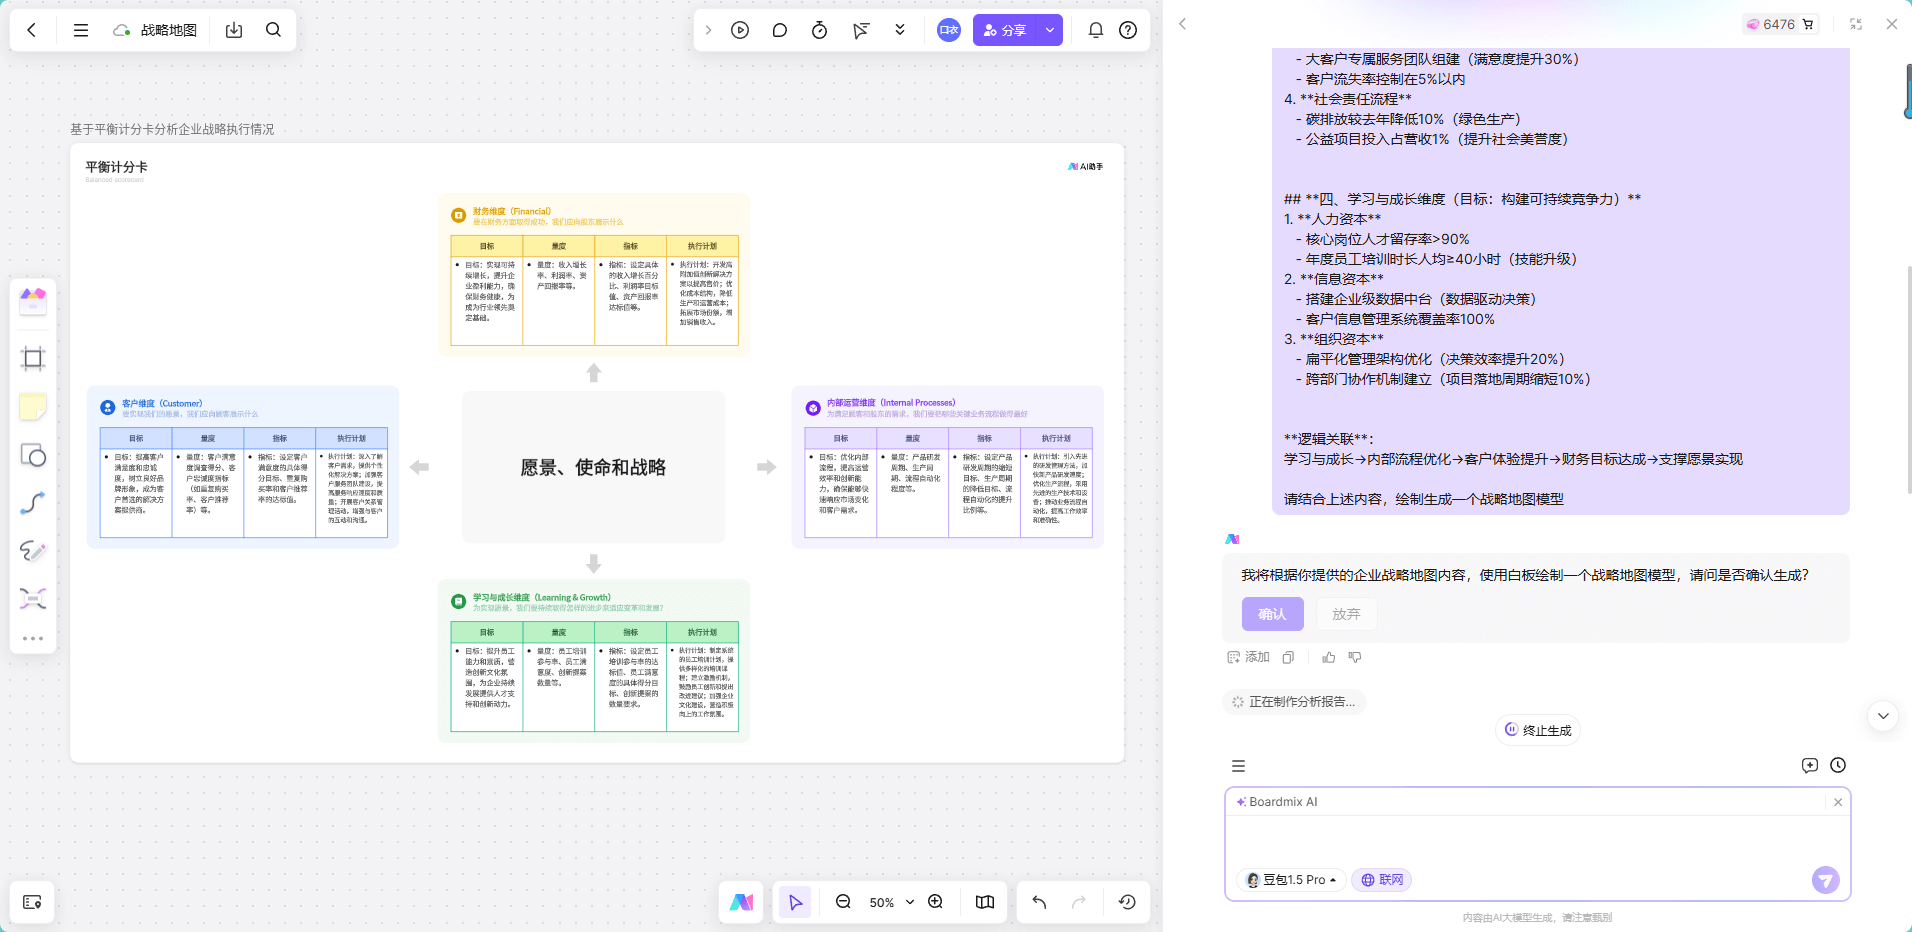Viewport: 1912px width, 932px height.
Task: Jump to chat bottom with down chevron
Action: pos(1883,716)
